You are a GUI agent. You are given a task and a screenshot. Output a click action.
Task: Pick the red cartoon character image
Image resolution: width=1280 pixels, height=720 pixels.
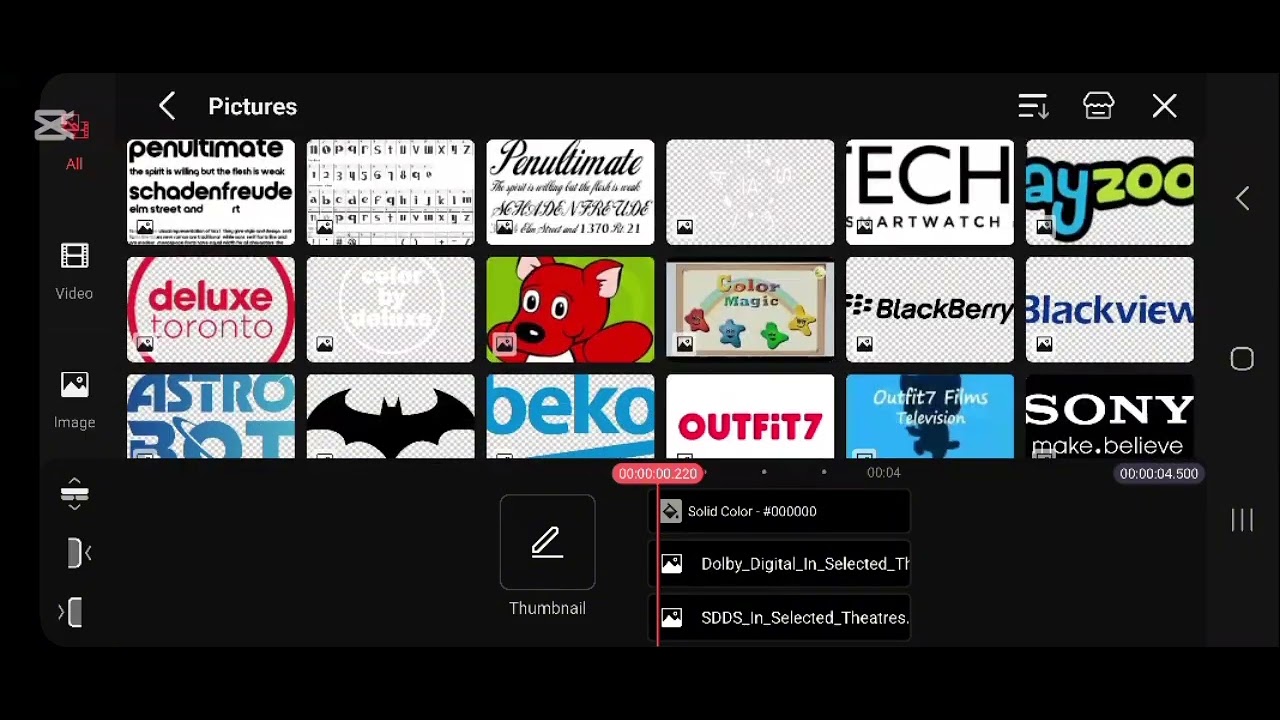pos(570,310)
